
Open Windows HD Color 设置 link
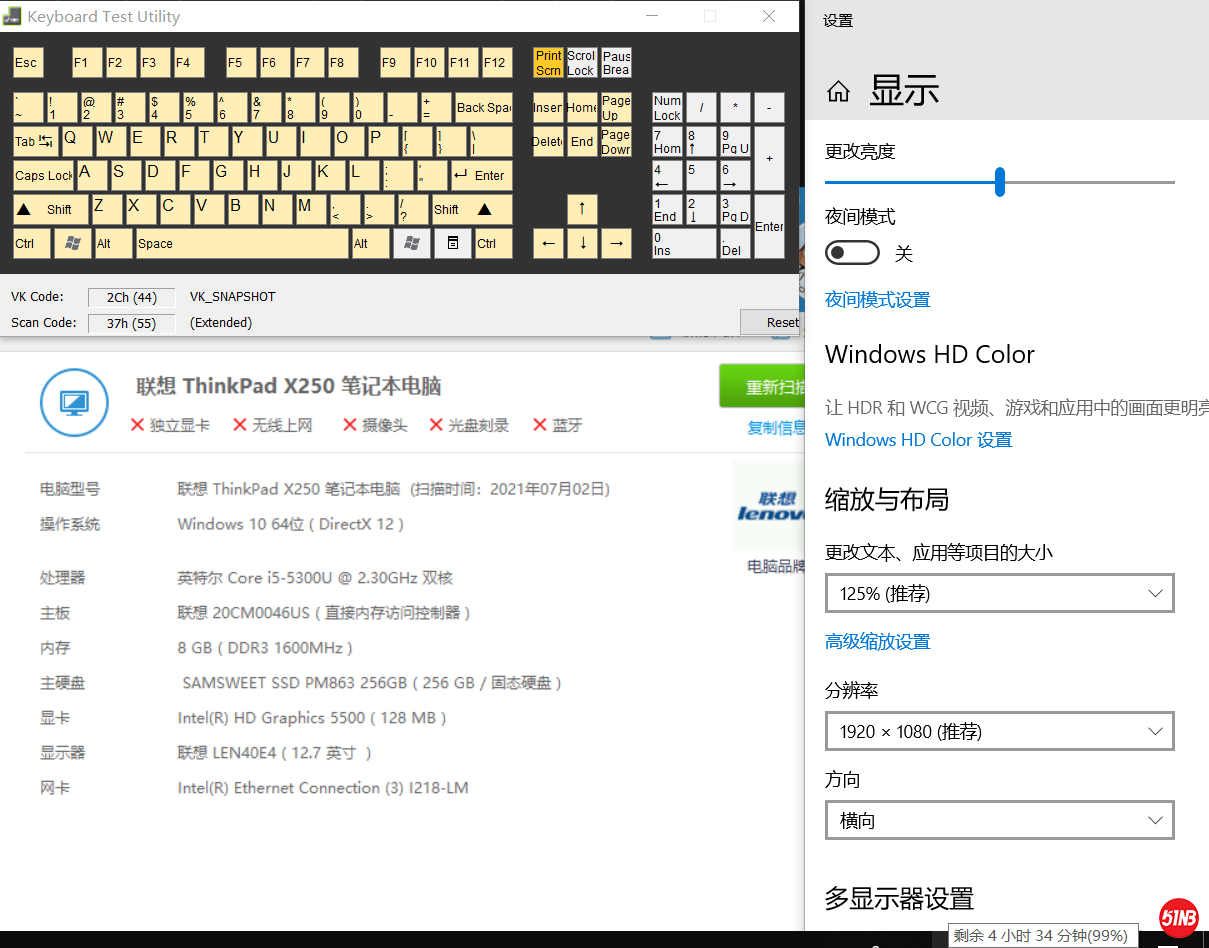[918, 440]
